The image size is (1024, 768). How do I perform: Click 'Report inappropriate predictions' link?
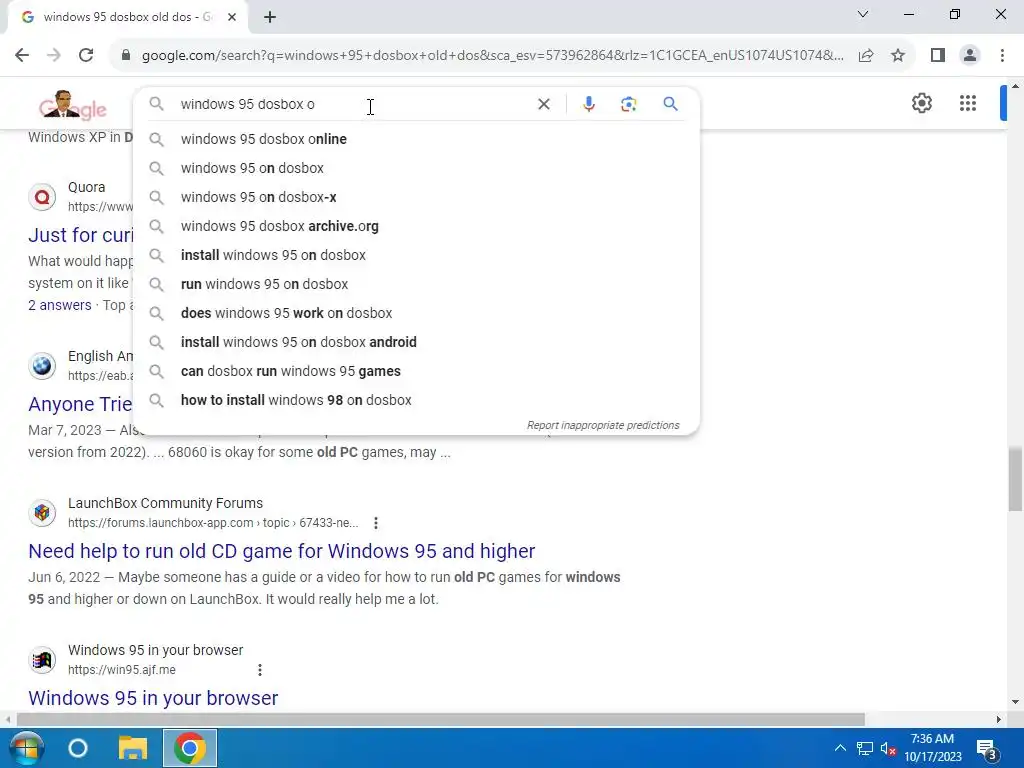(x=603, y=425)
